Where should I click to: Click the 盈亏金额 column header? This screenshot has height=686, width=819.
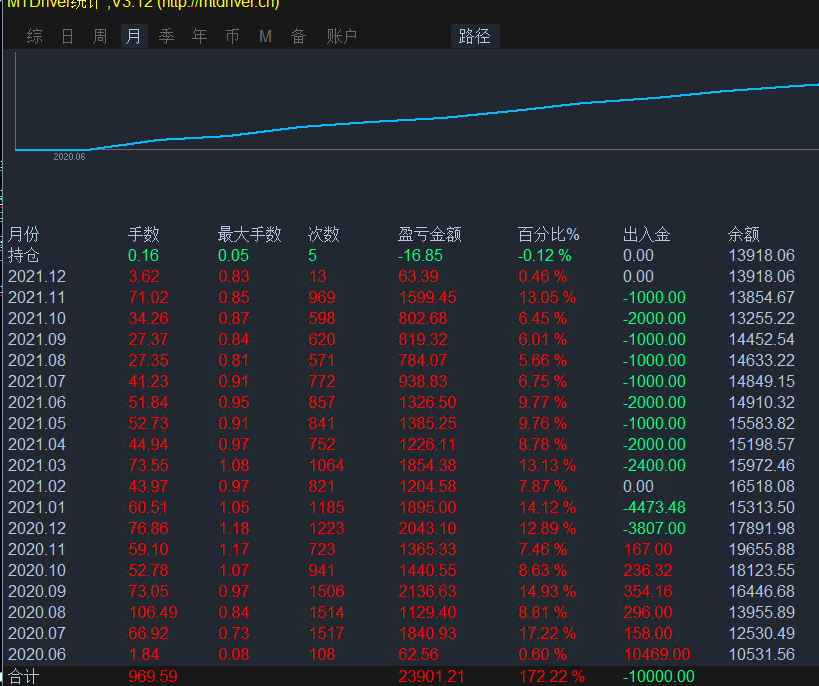pyautogui.click(x=429, y=234)
